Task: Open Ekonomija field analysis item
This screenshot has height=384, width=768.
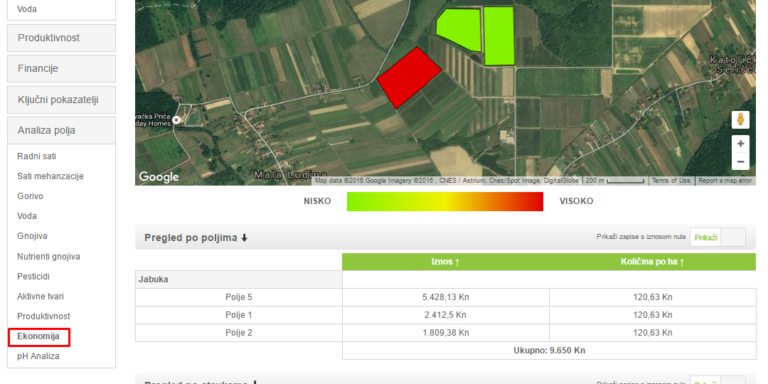Action: pos(39,336)
